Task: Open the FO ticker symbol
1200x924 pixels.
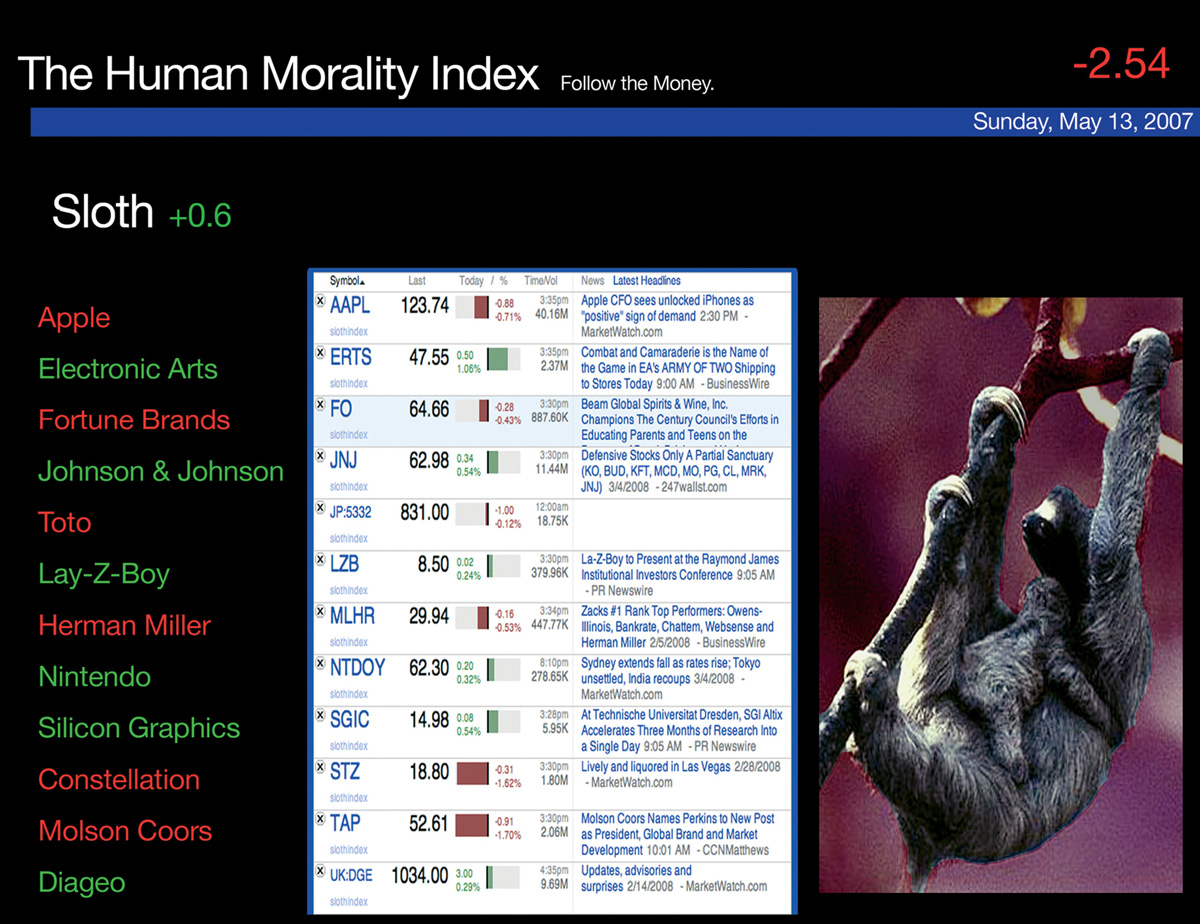Action: [x=341, y=410]
